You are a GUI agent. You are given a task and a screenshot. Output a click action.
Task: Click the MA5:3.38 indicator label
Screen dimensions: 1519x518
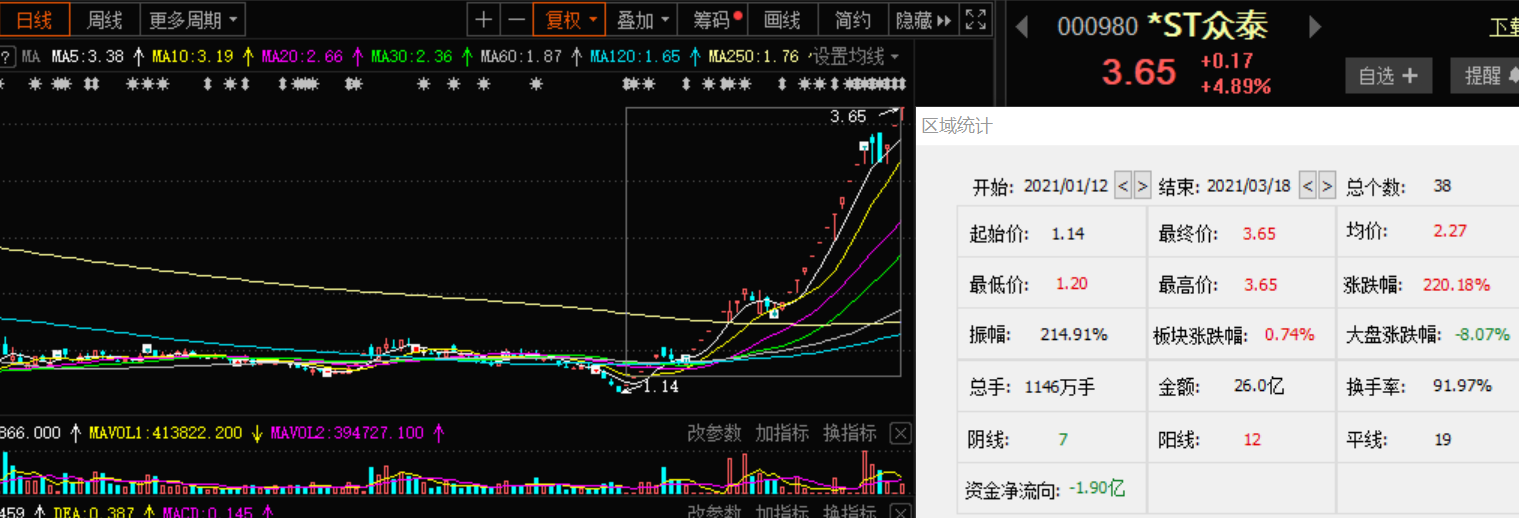87,57
